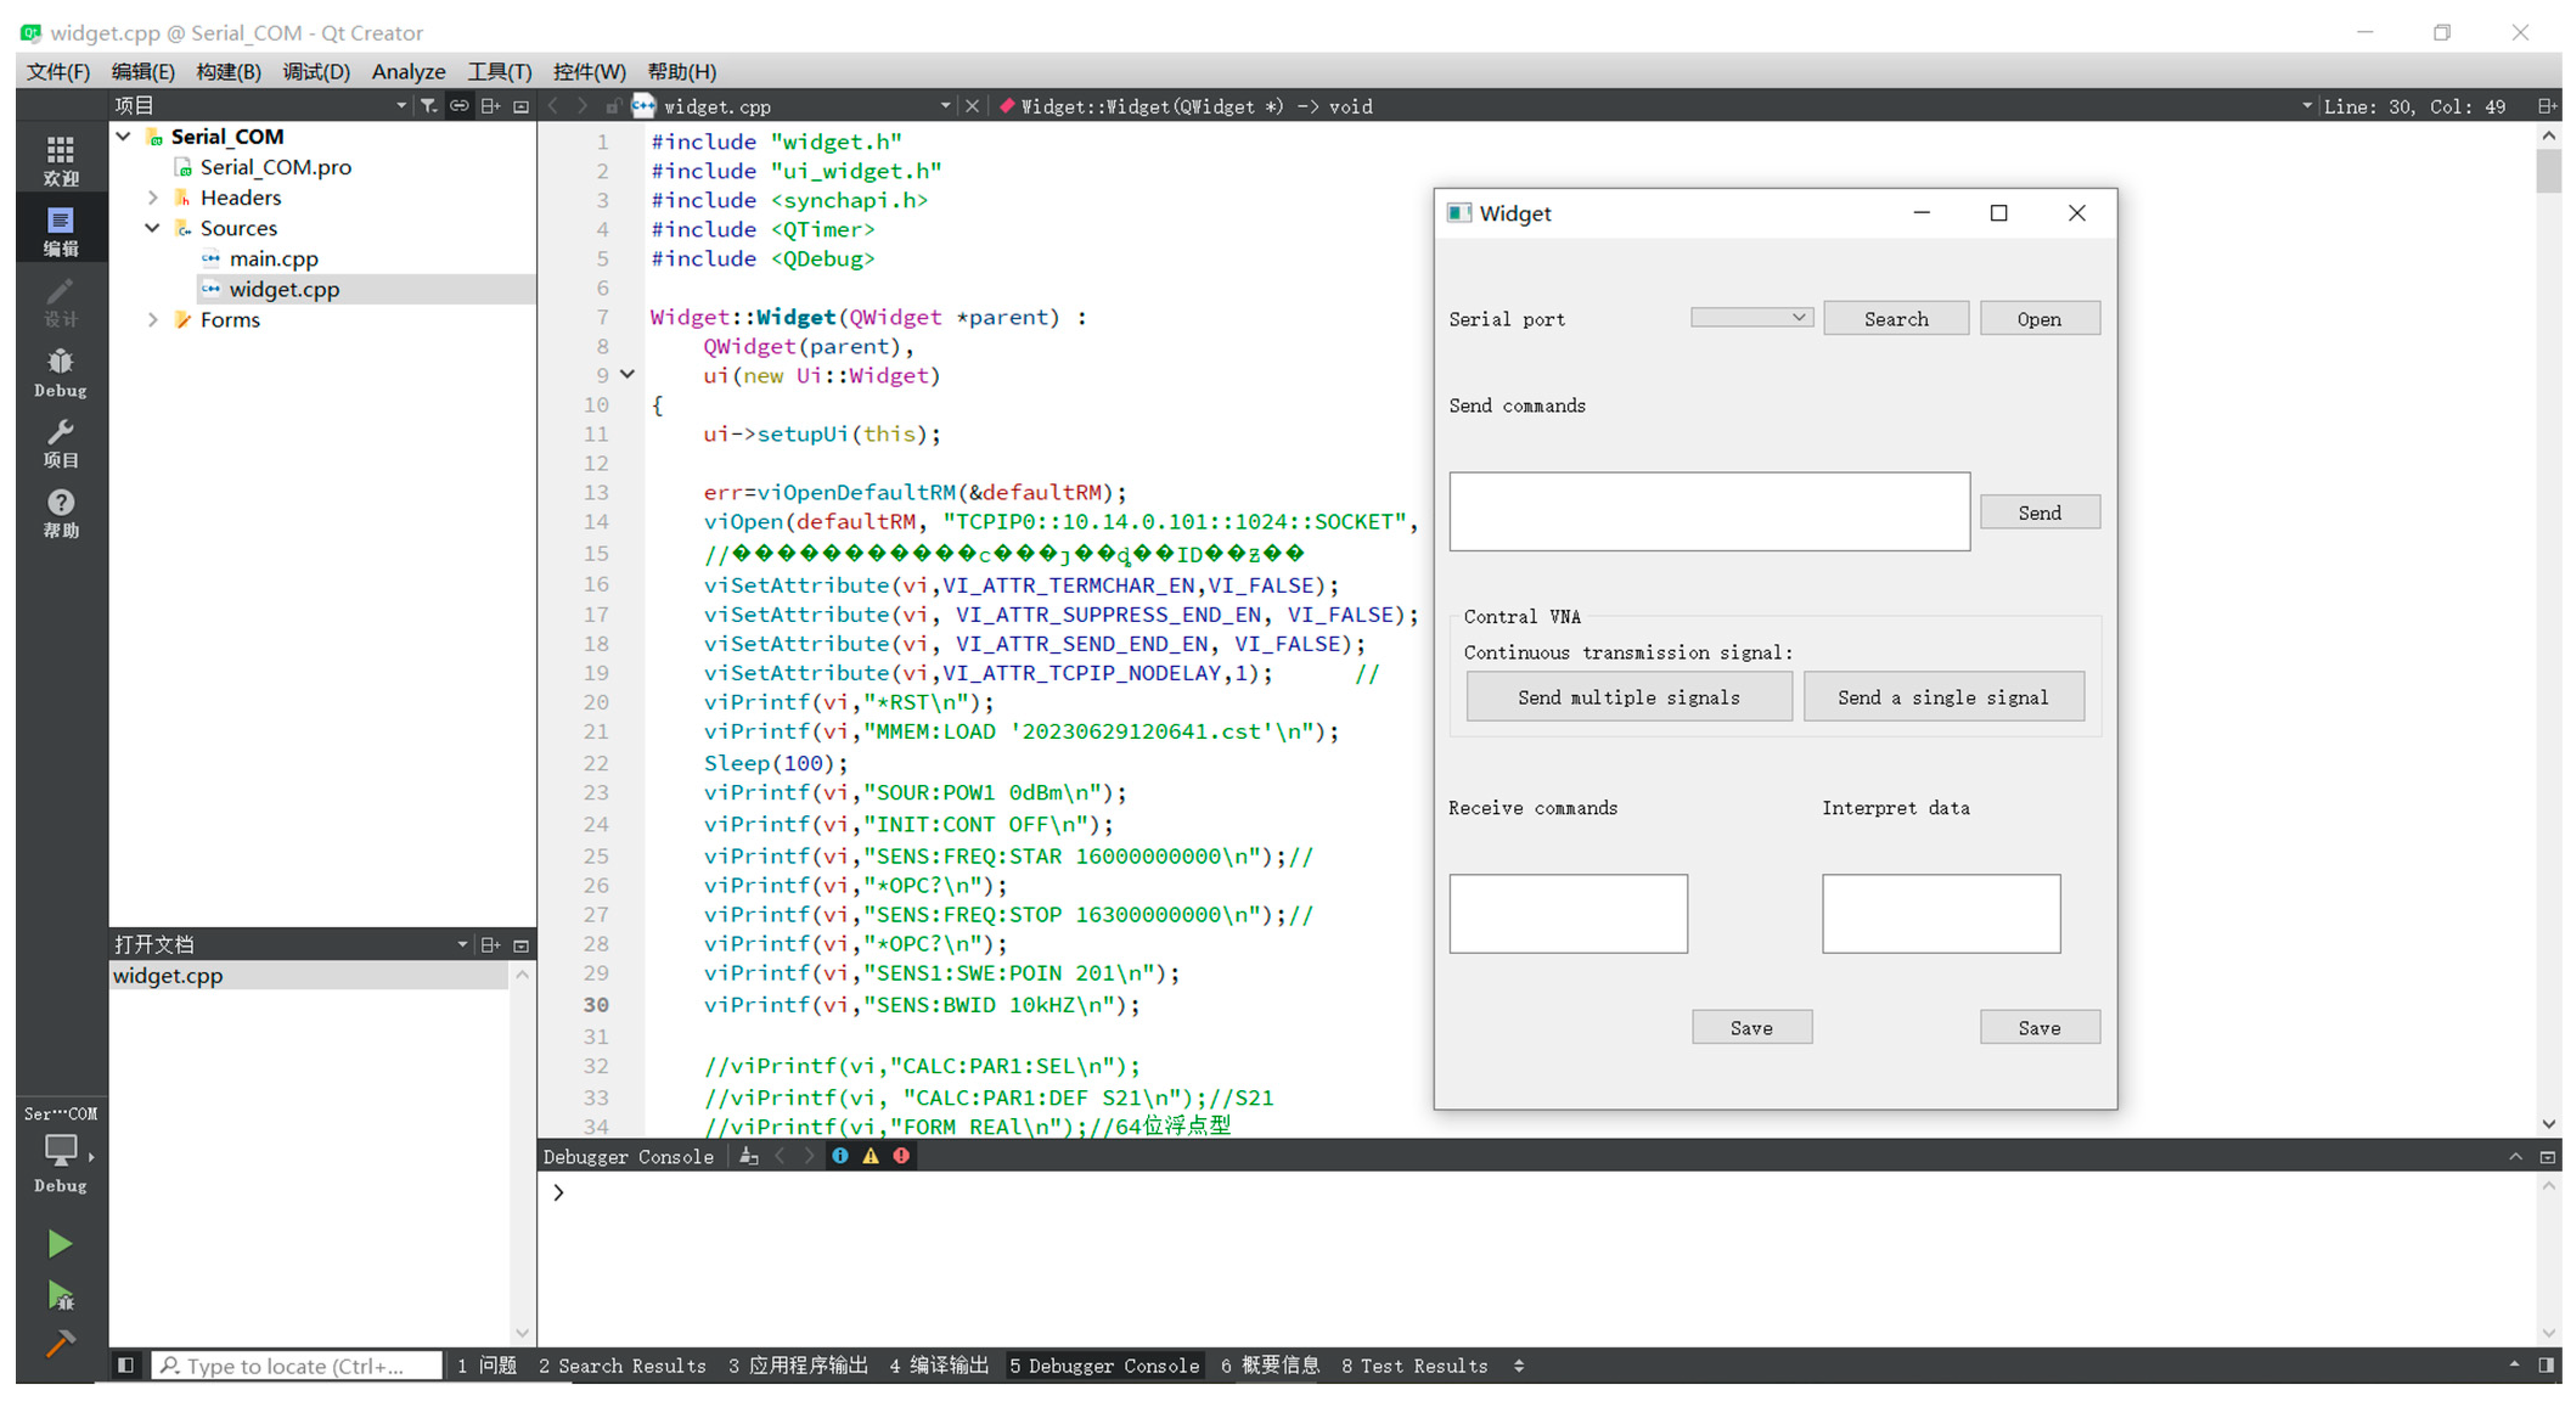
Task: Click the filter tree icon in Projects panel
Action: [429, 106]
